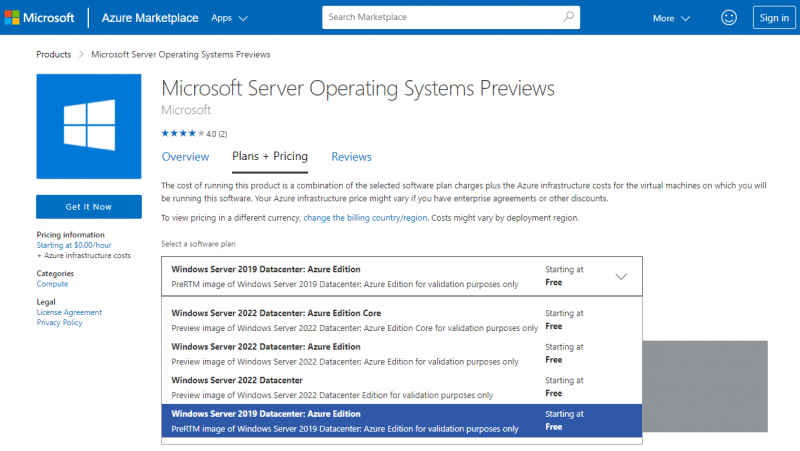This screenshot has width=800, height=451.
Task: Open Azure Marketplace home link
Action: point(149,18)
